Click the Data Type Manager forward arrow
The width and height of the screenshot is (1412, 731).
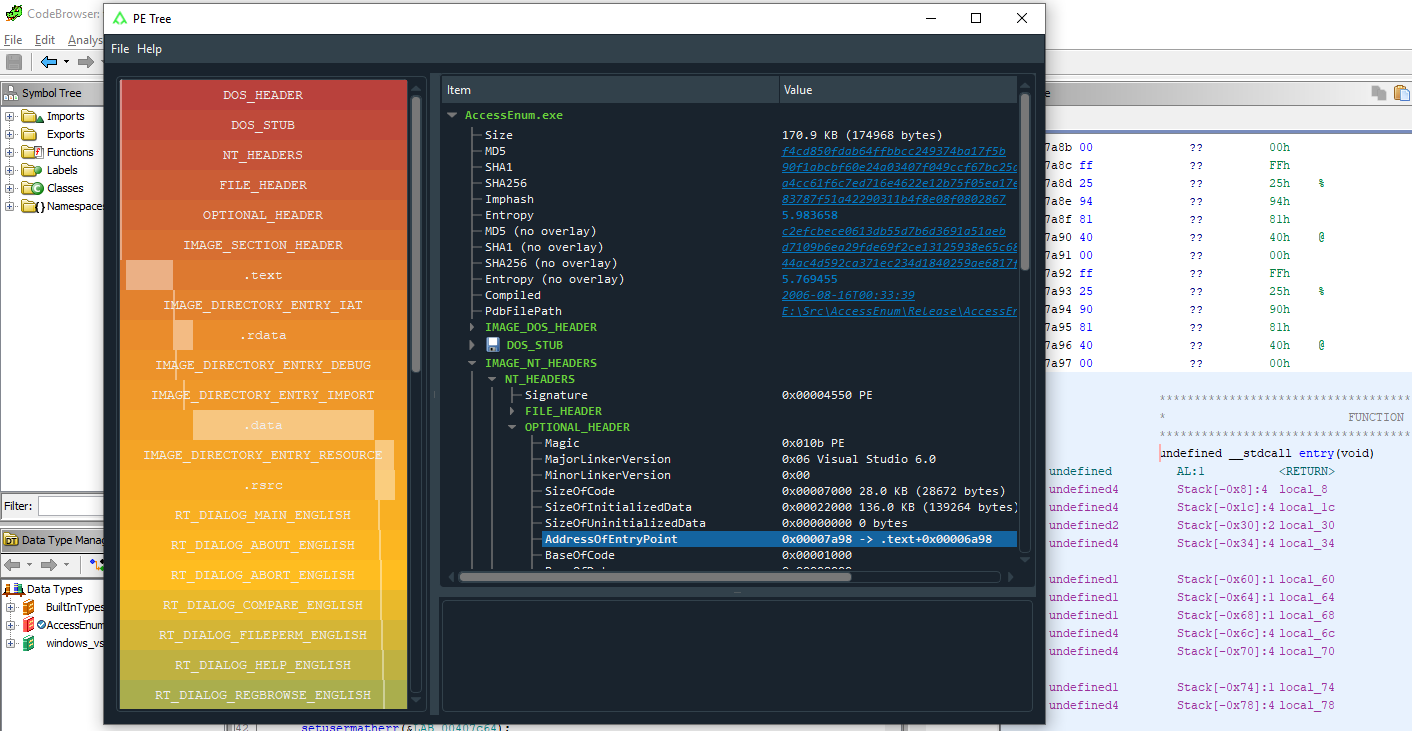(x=50, y=565)
